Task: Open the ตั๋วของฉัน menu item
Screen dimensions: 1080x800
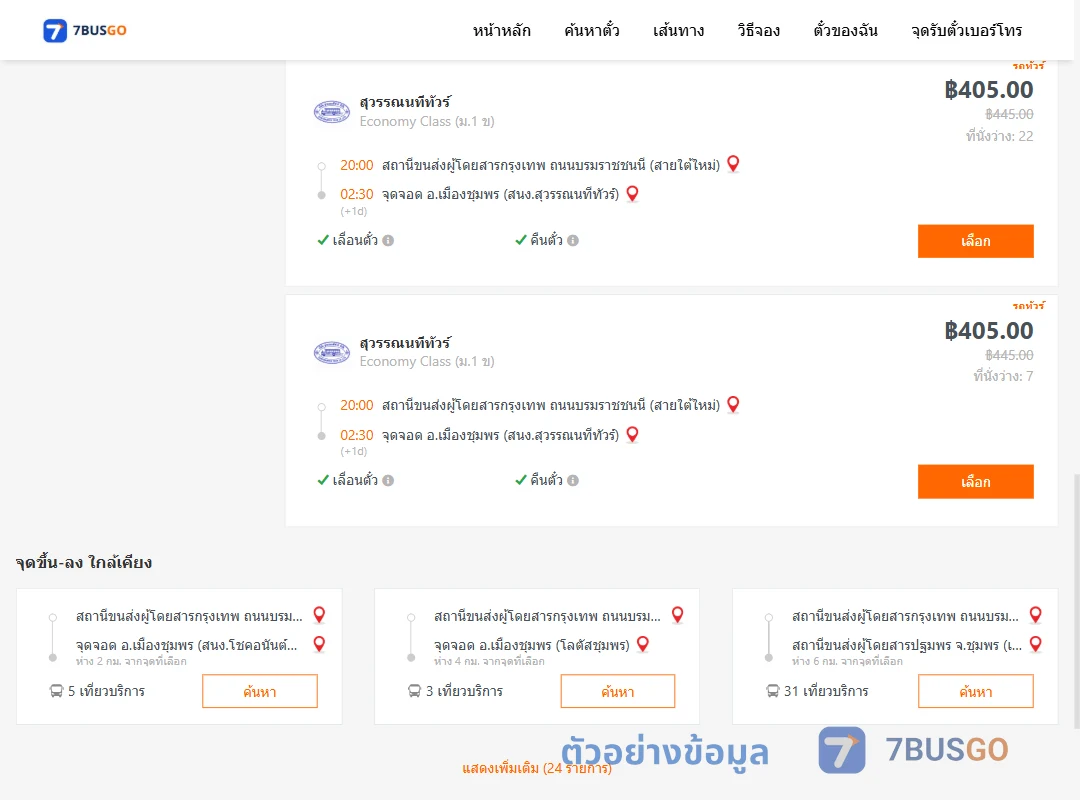Action: click(x=845, y=30)
